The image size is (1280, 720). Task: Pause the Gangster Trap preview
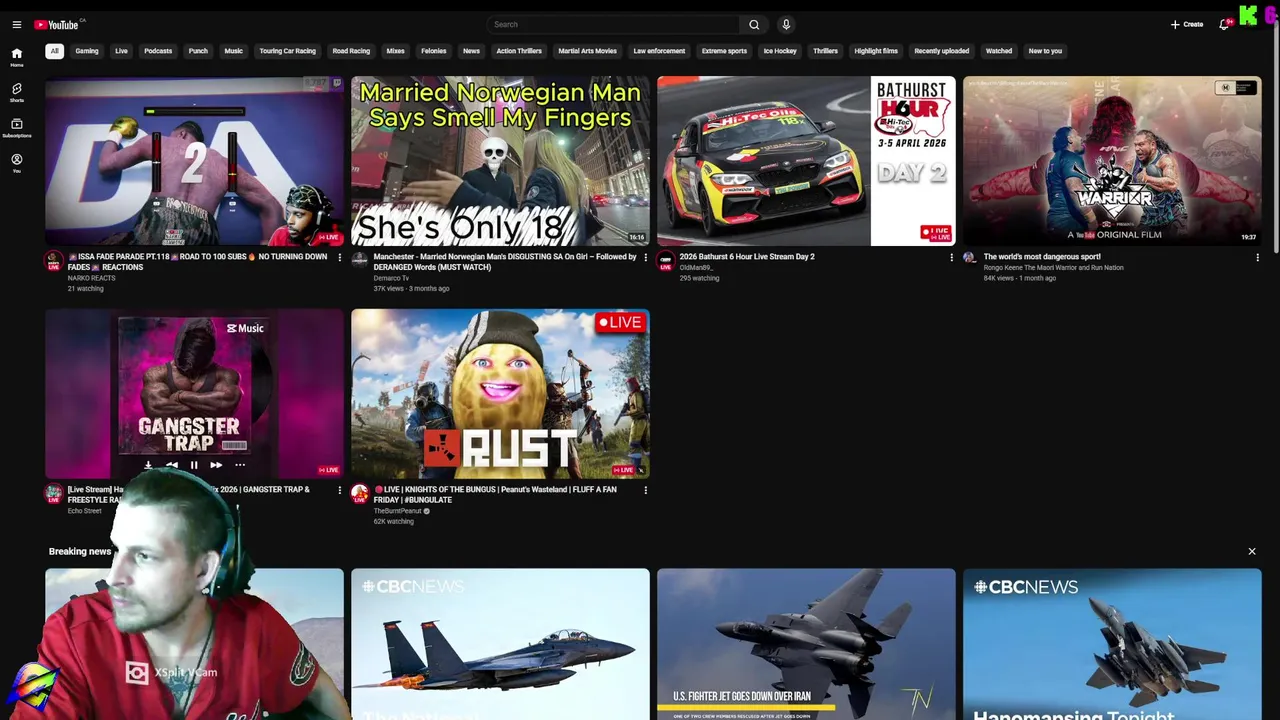pyautogui.click(x=194, y=465)
